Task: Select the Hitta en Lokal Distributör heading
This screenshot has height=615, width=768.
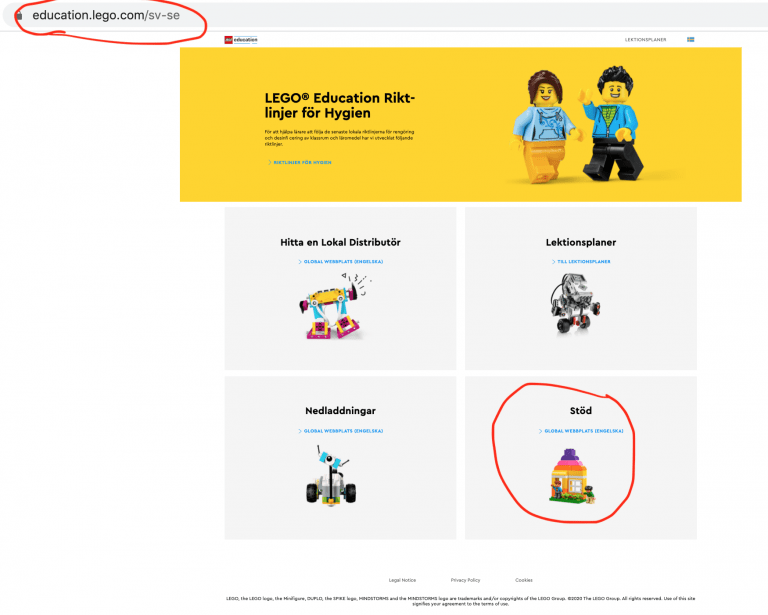Action: point(340,242)
